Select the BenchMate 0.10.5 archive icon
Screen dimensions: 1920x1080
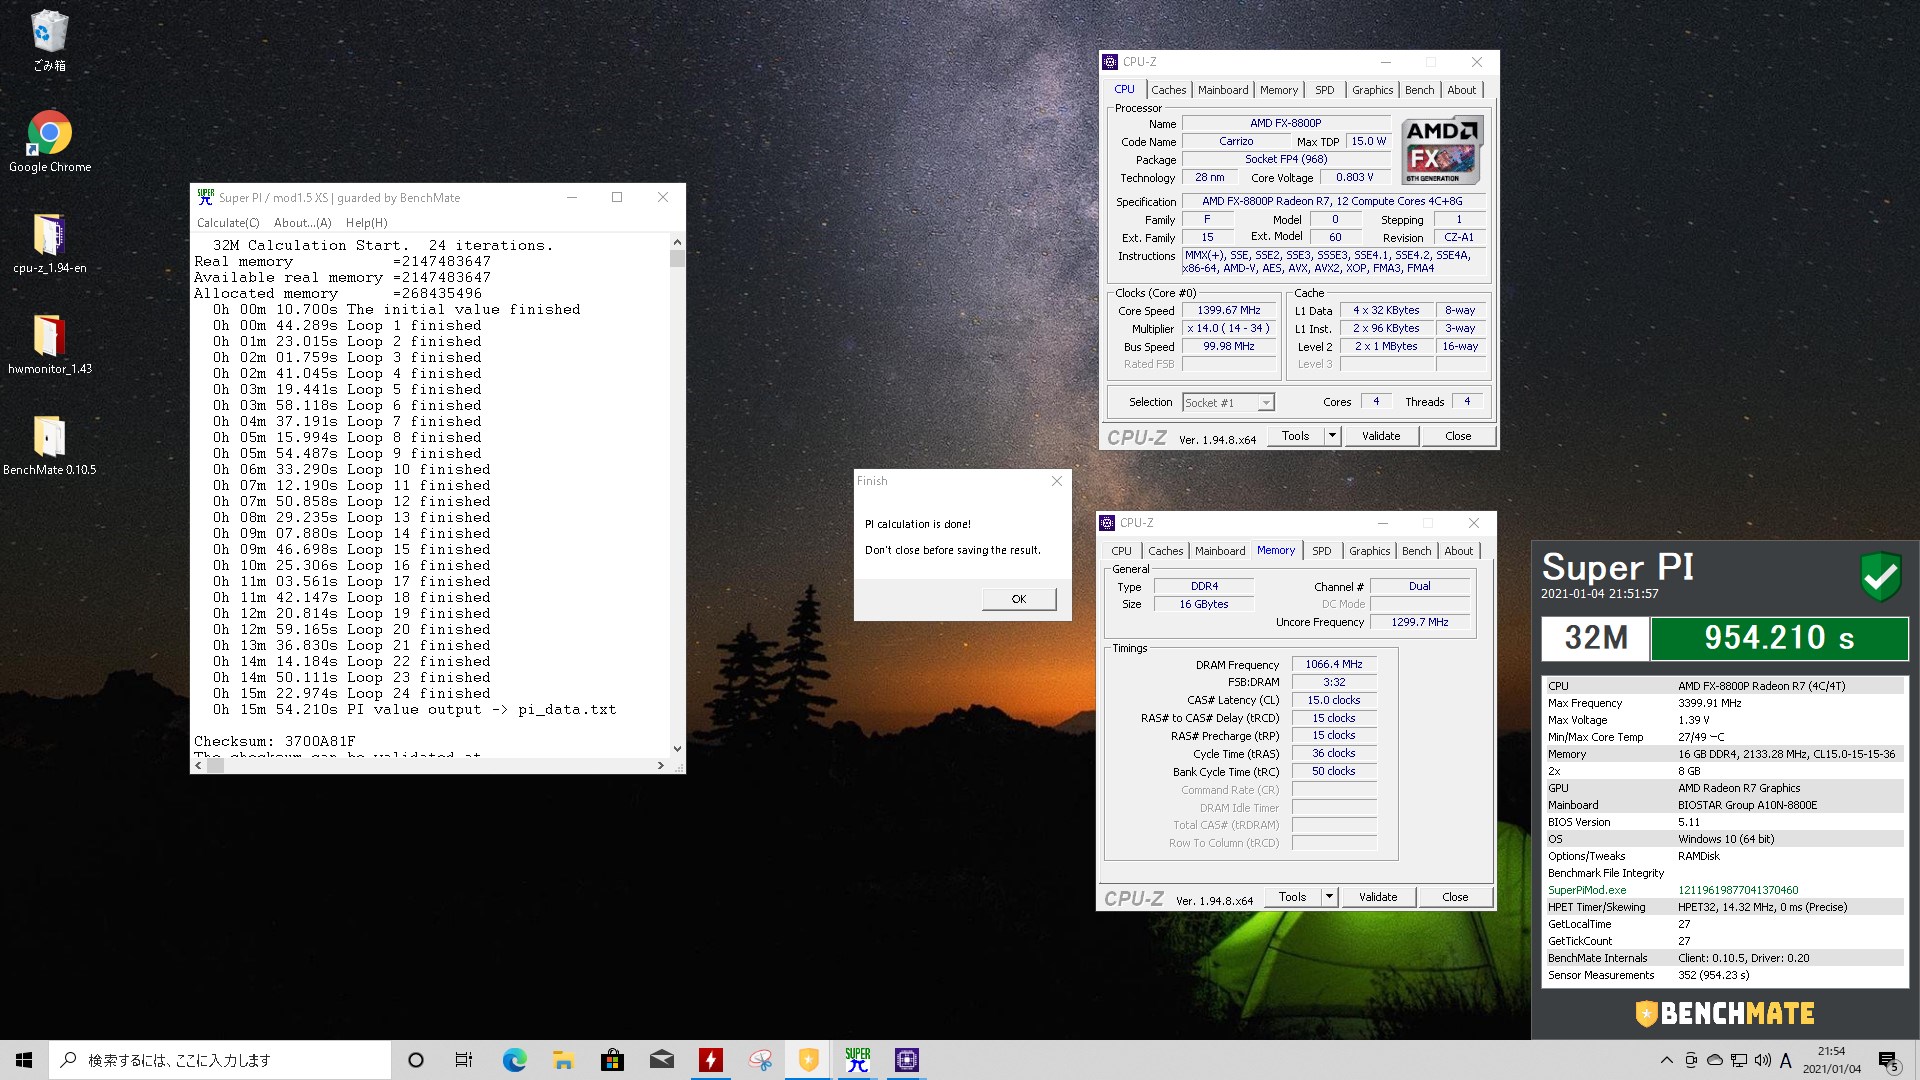pos(49,445)
